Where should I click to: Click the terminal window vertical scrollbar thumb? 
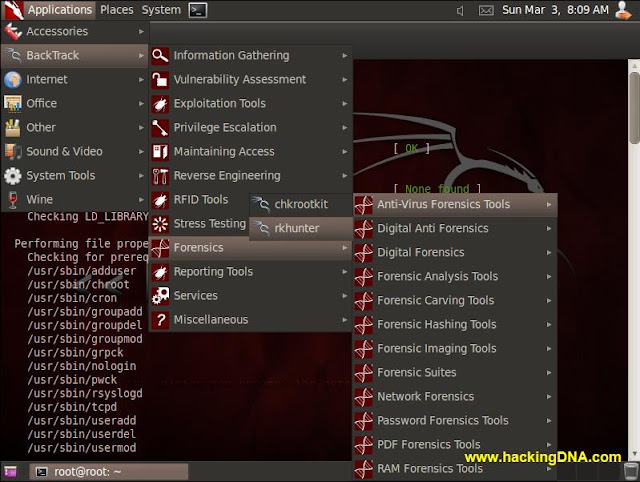(x=634, y=108)
